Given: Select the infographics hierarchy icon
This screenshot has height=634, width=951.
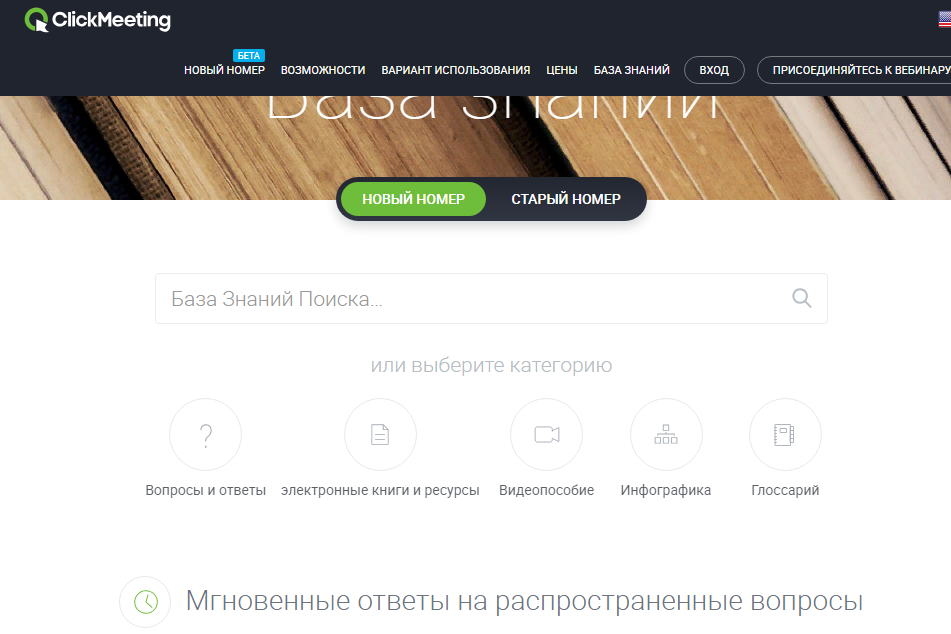Looking at the screenshot, I should pyautogui.click(x=666, y=434).
